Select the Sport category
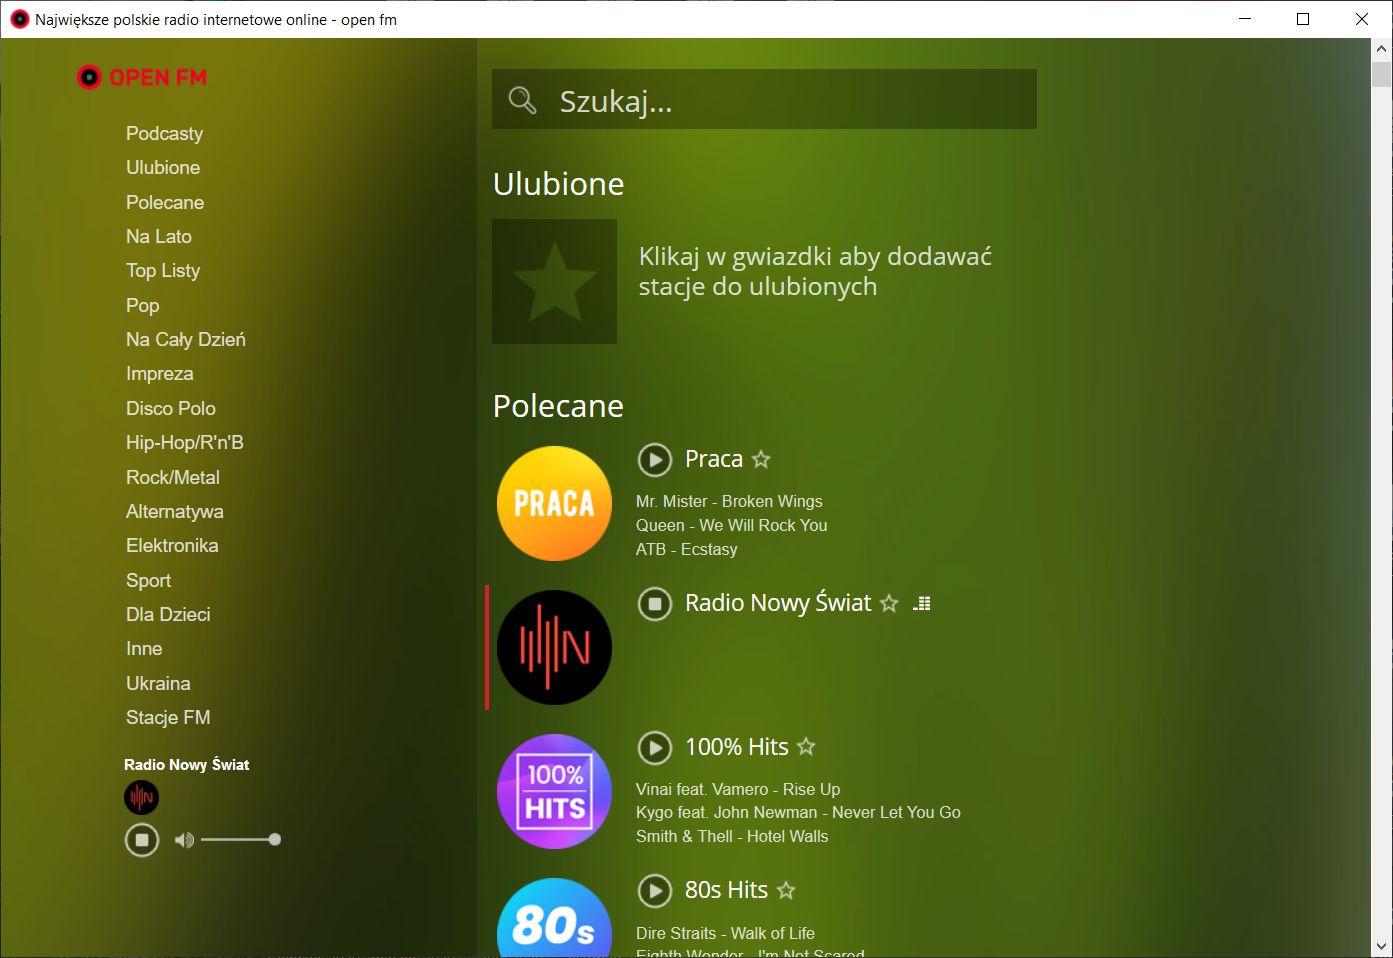Image resolution: width=1393 pixels, height=958 pixels. click(148, 580)
